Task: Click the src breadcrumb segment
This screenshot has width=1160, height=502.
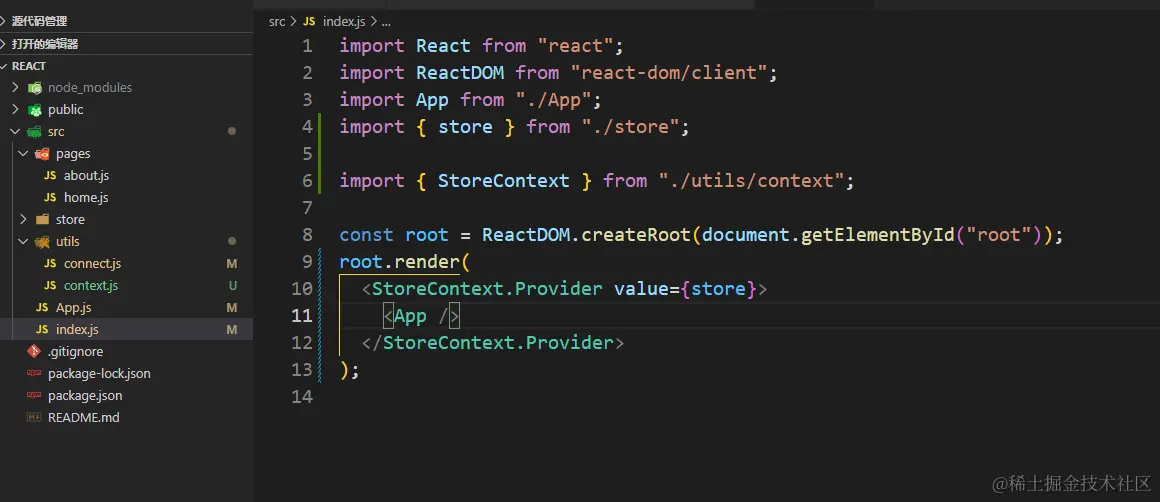Action: [277, 21]
